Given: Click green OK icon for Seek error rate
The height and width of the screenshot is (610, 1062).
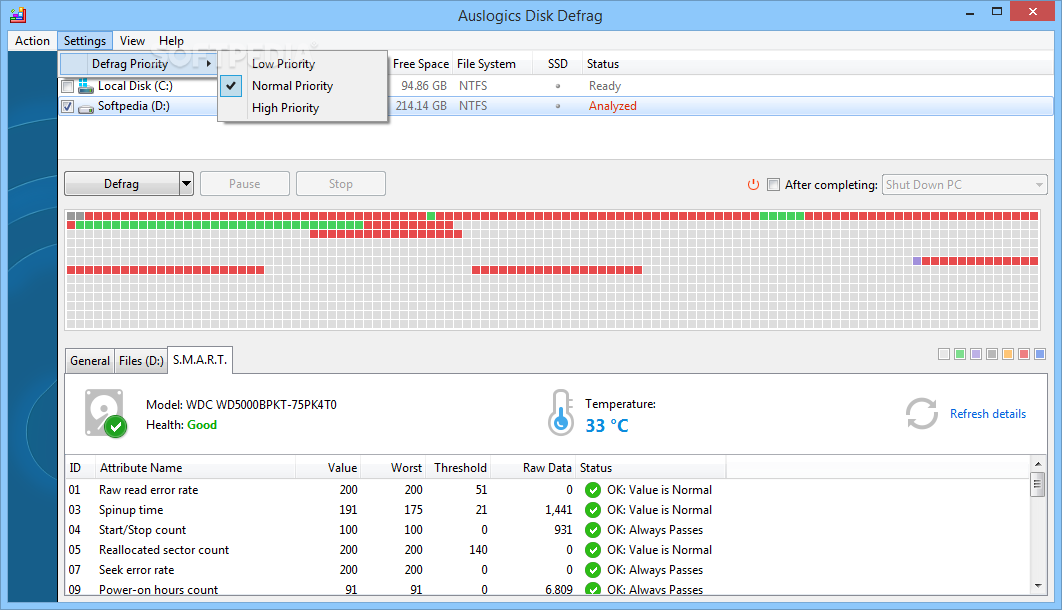Looking at the screenshot, I should [593, 570].
